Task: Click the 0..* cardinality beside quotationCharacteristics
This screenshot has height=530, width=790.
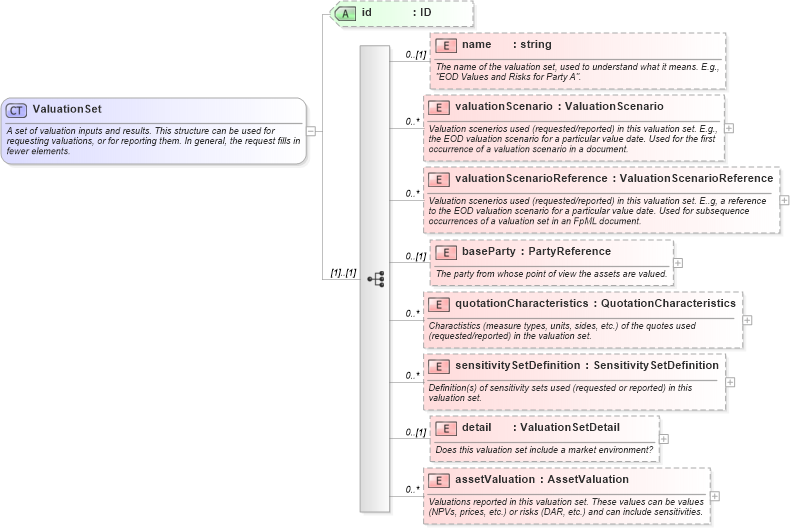Action: (413, 313)
